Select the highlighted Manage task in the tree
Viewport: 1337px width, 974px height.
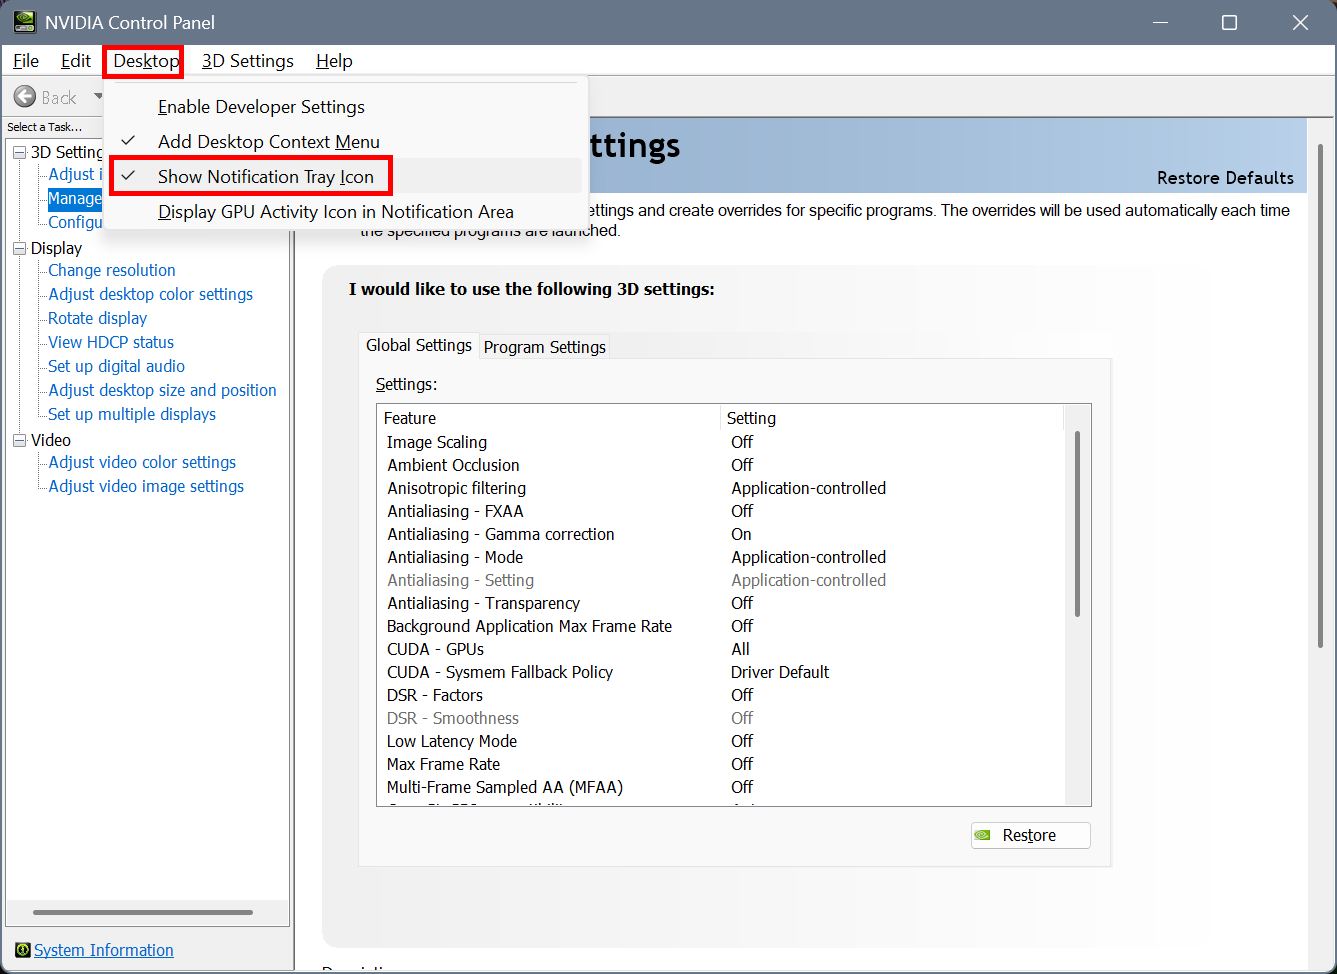pyautogui.click(x=75, y=198)
